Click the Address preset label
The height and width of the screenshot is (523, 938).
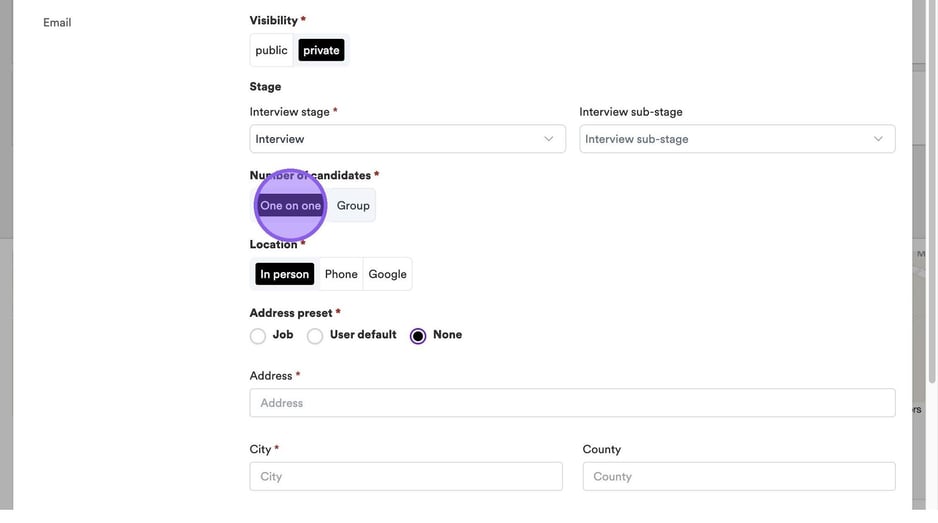pyautogui.click(x=291, y=313)
